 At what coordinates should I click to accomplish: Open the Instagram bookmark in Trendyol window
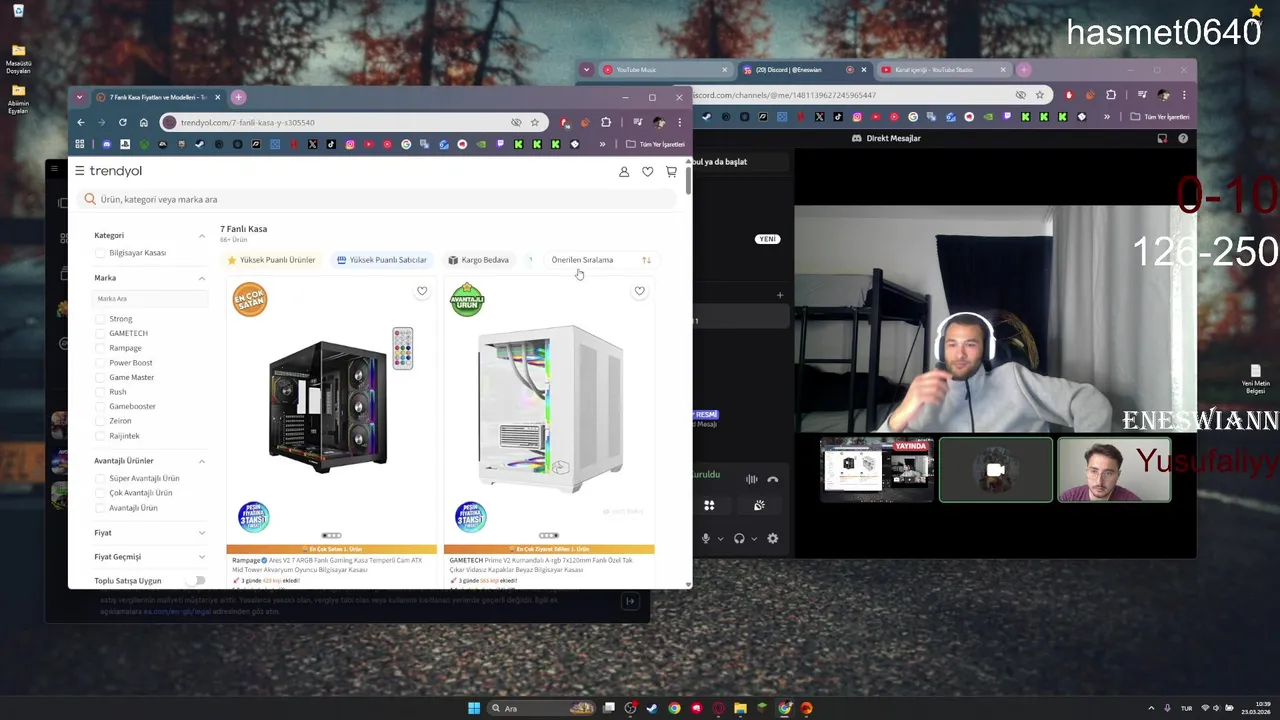(x=350, y=144)
